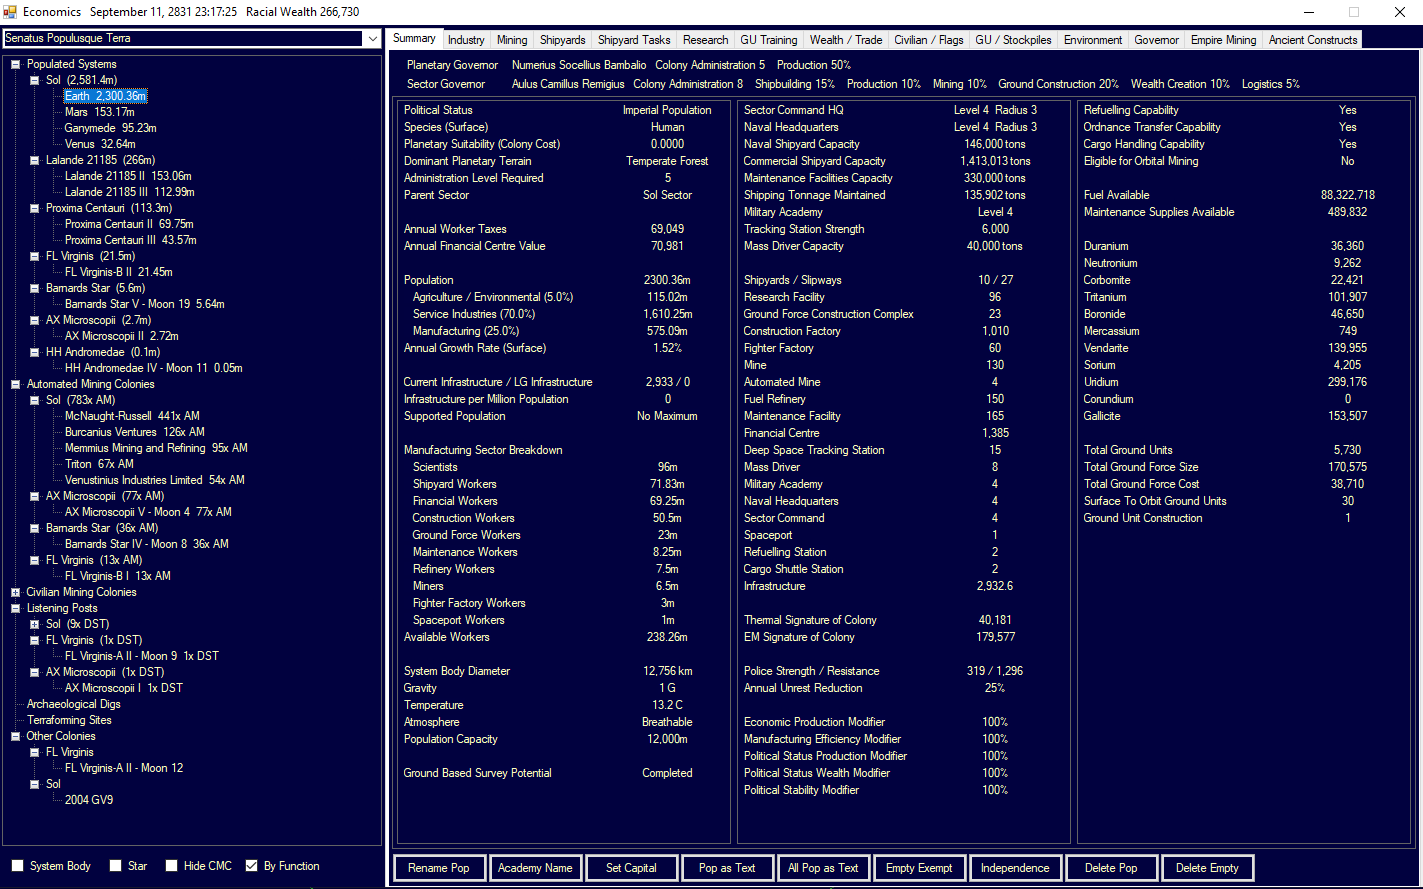Viewport: 1423px width, 889px height.
Task: Collapse the Lalande 21185 (266m) node
Action: point(35,160)
